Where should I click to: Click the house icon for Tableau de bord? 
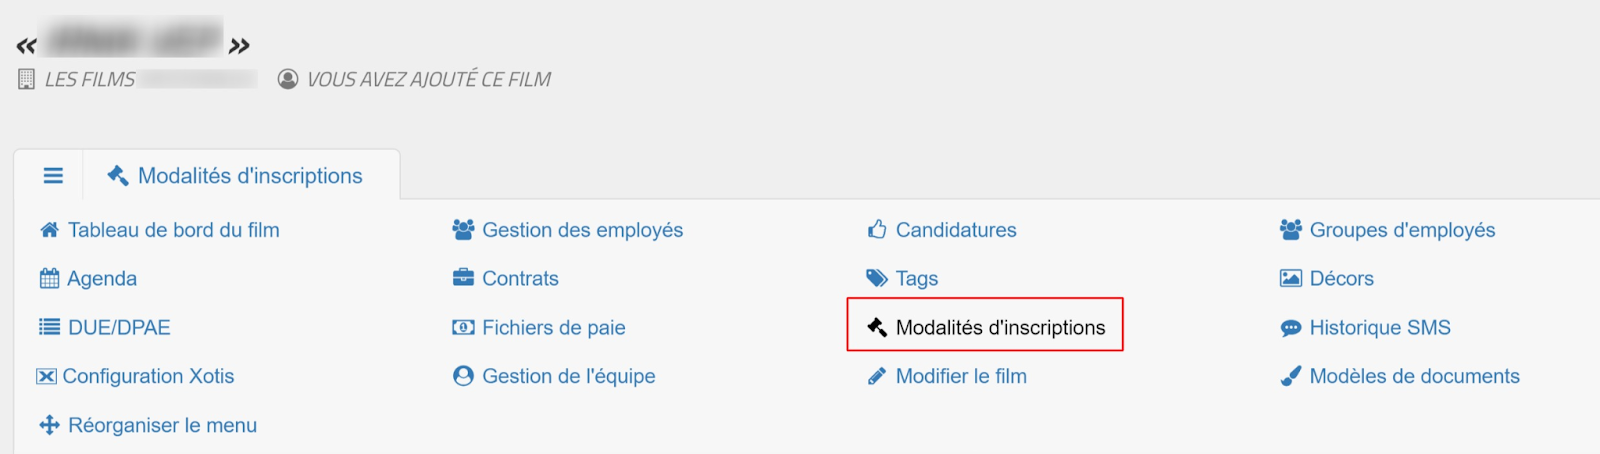49,230
